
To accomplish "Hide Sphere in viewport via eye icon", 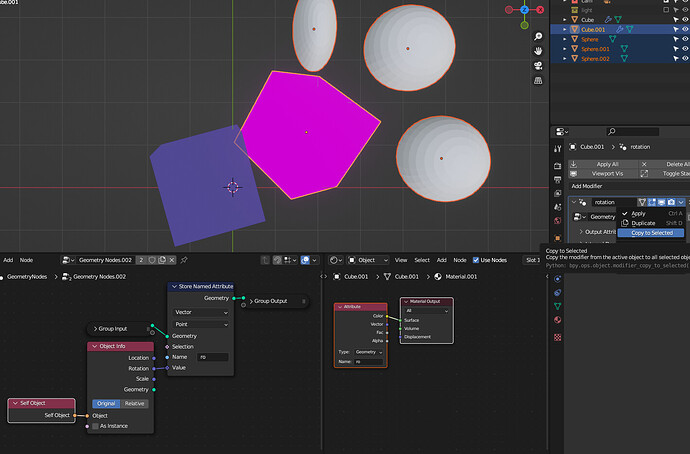I will [685, 39].
